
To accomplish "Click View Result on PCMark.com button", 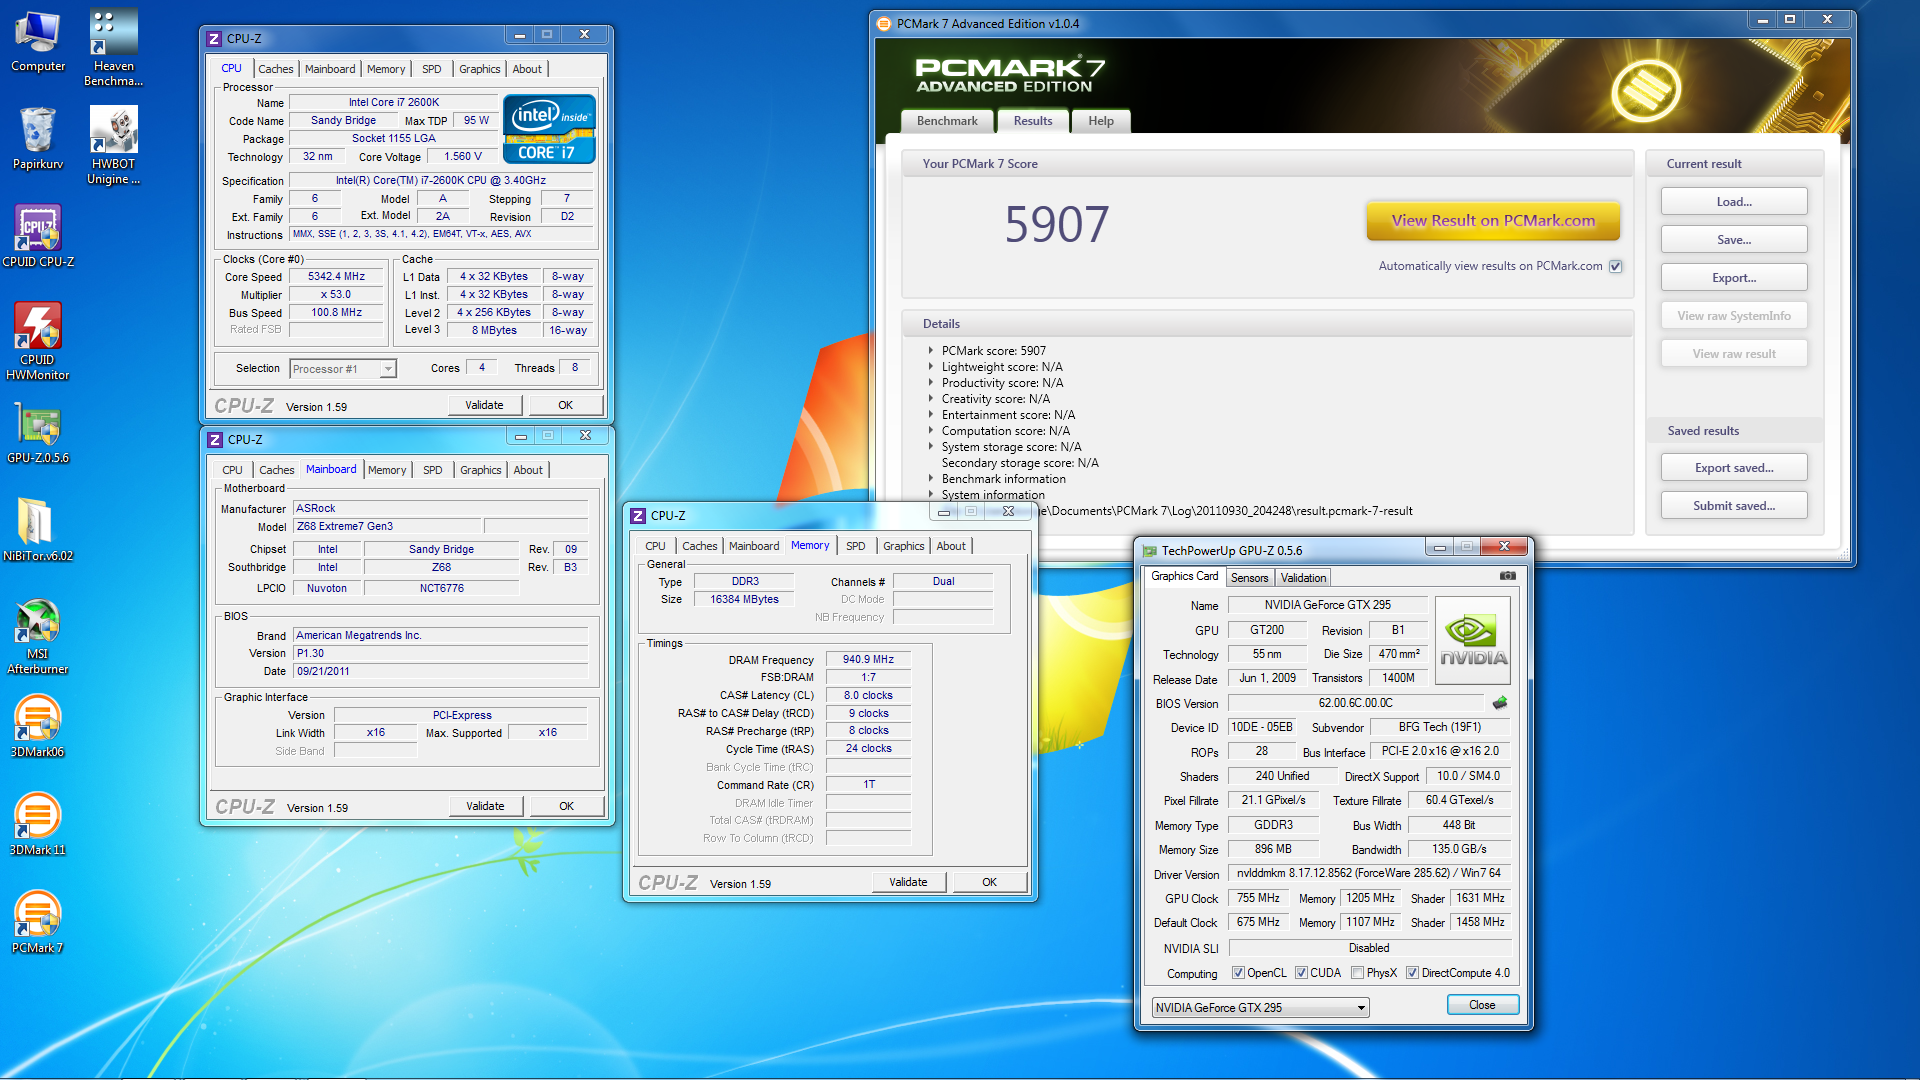I will [x=1492, y=221].
